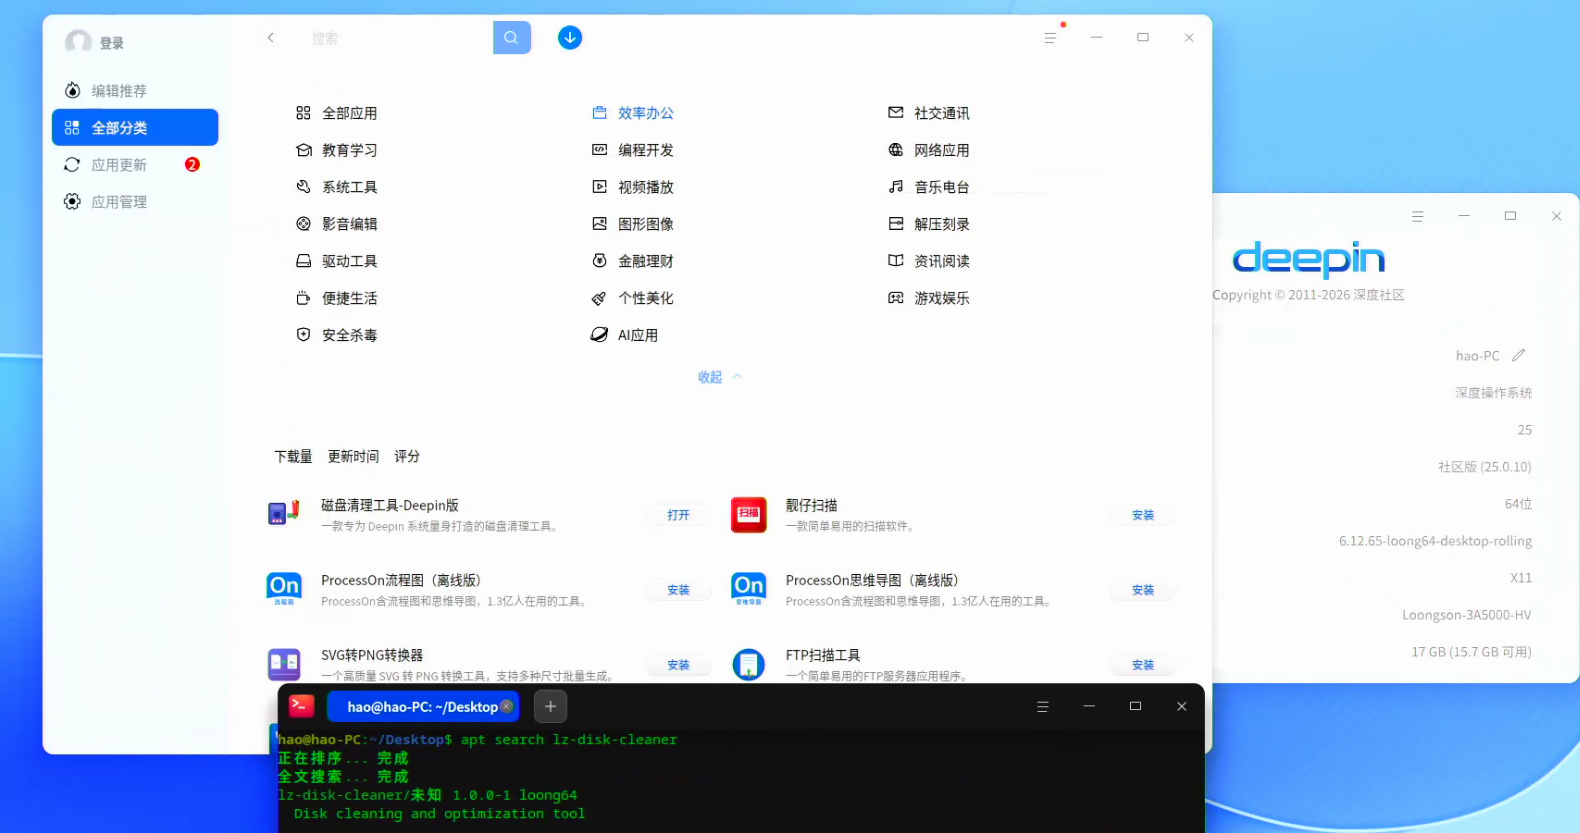Select 全部分类 in sidebar

pos(135,128)
